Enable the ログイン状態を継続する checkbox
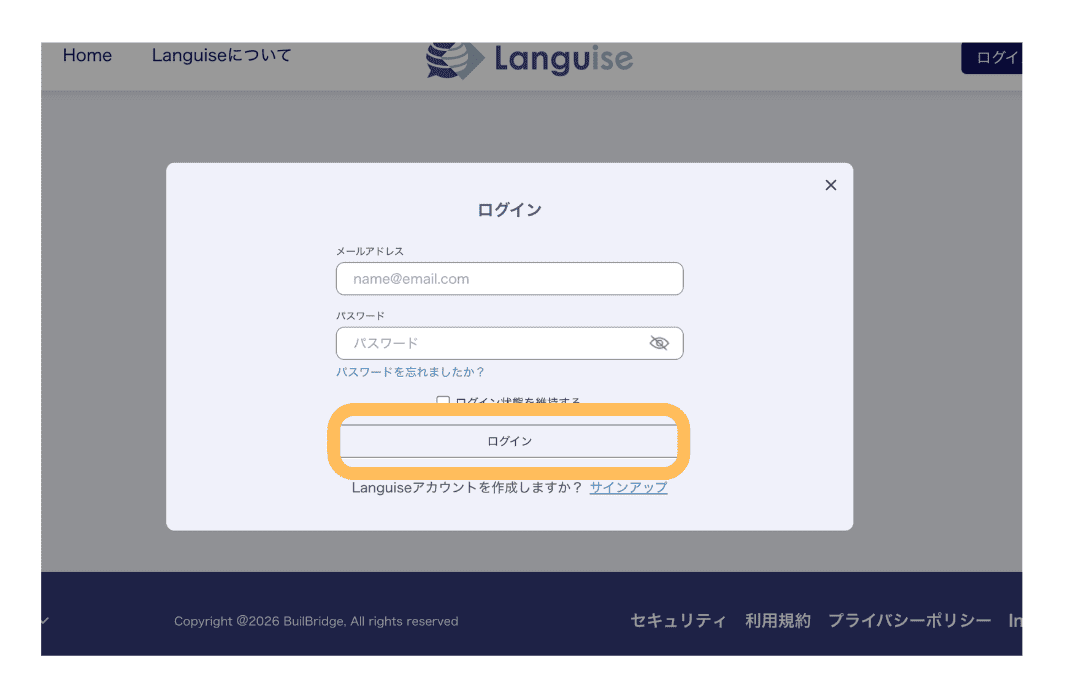 pyautogui.click(x=443, y=402)
